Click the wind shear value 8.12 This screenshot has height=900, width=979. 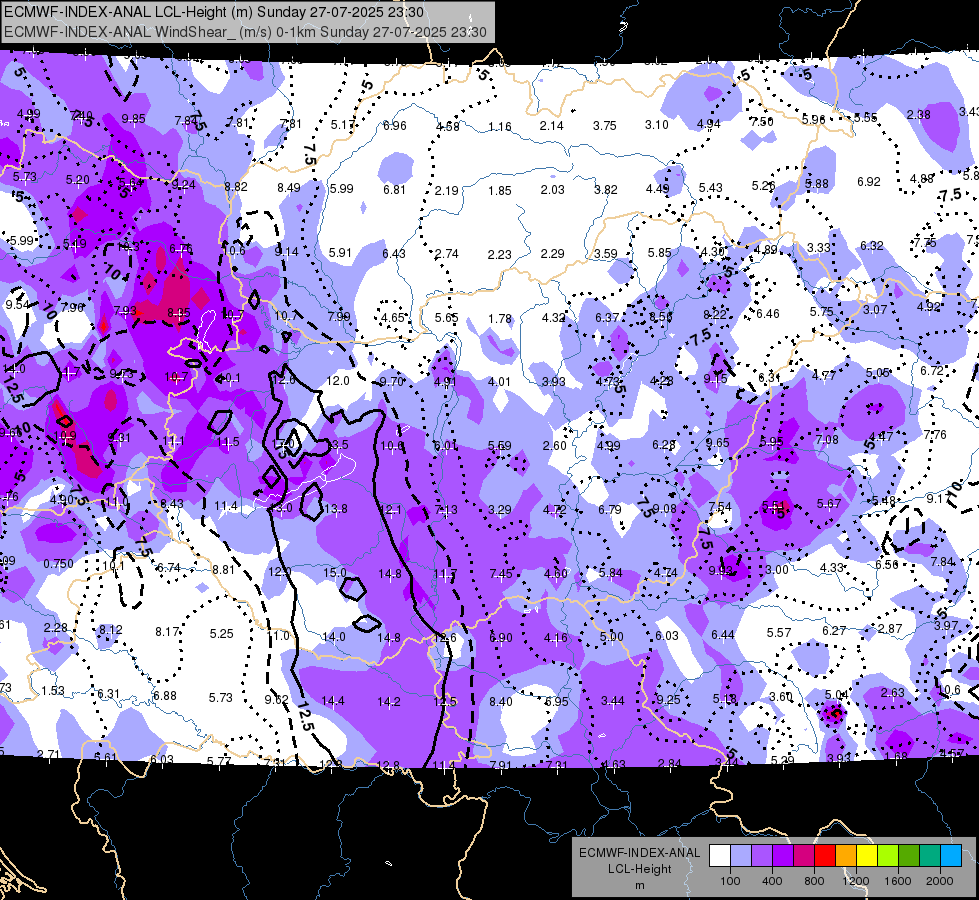coord(111,629)
